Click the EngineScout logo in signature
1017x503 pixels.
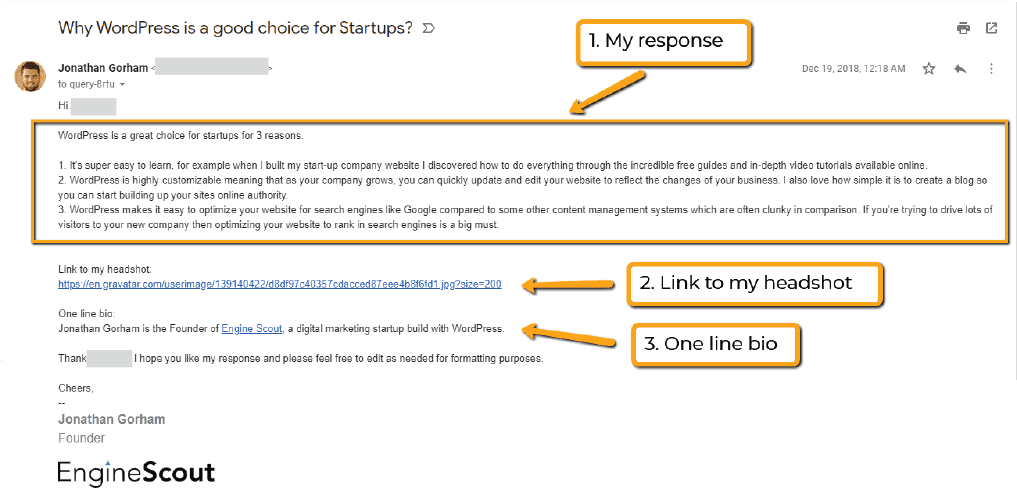tap(136, 473)
